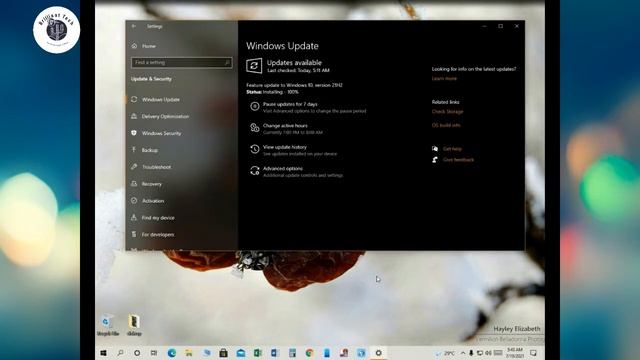Click the Backup arrow icon in sidebar
The height and width of the screenshot is (360, 640).
[x=134, y=150]
